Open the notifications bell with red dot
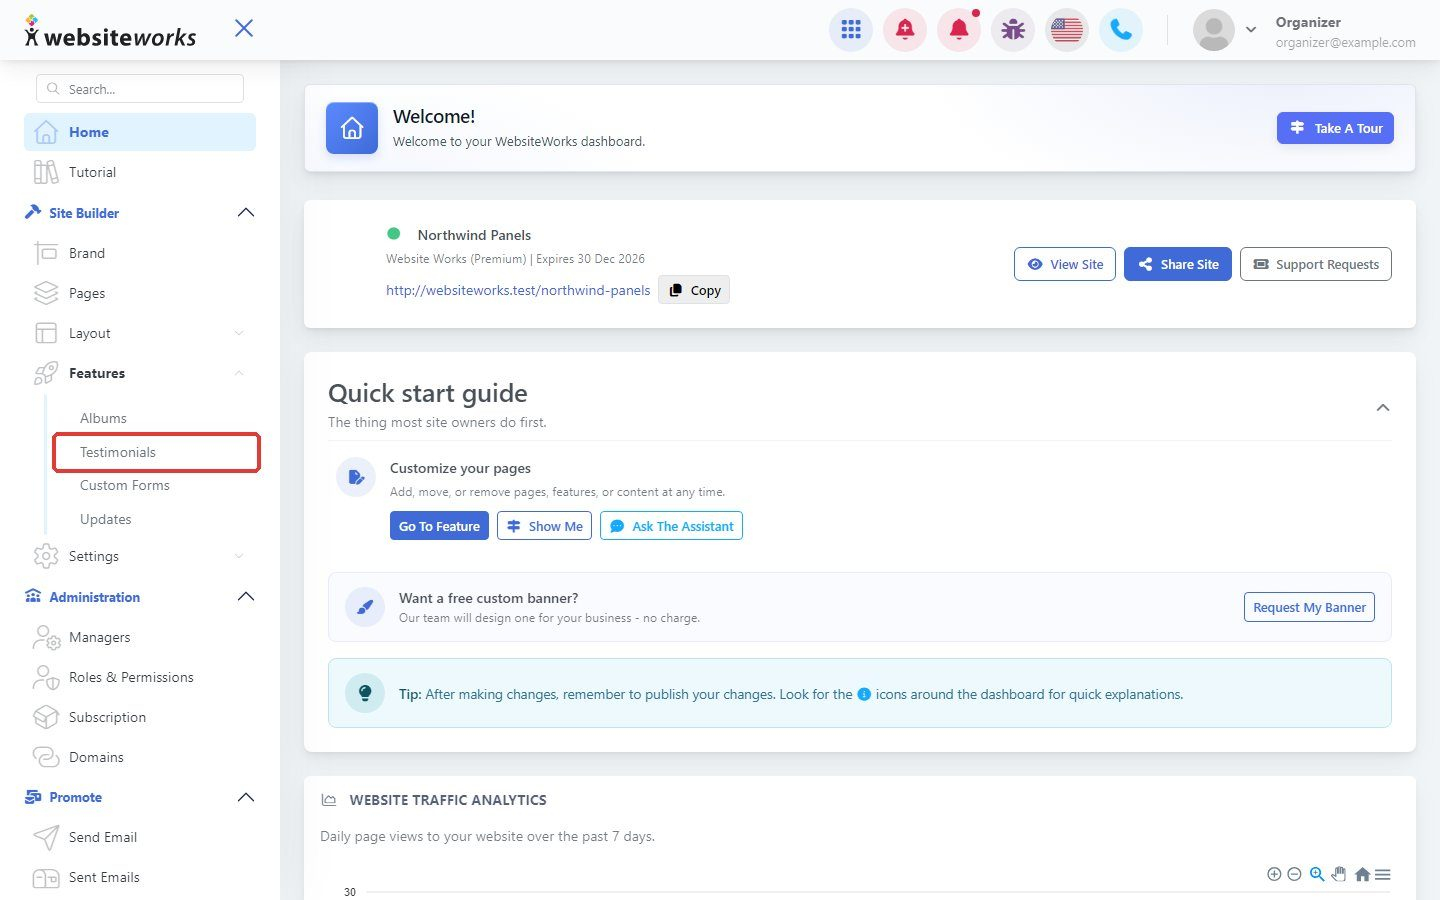This screenshot has height=900, width=1440. (x=959, y=30)
